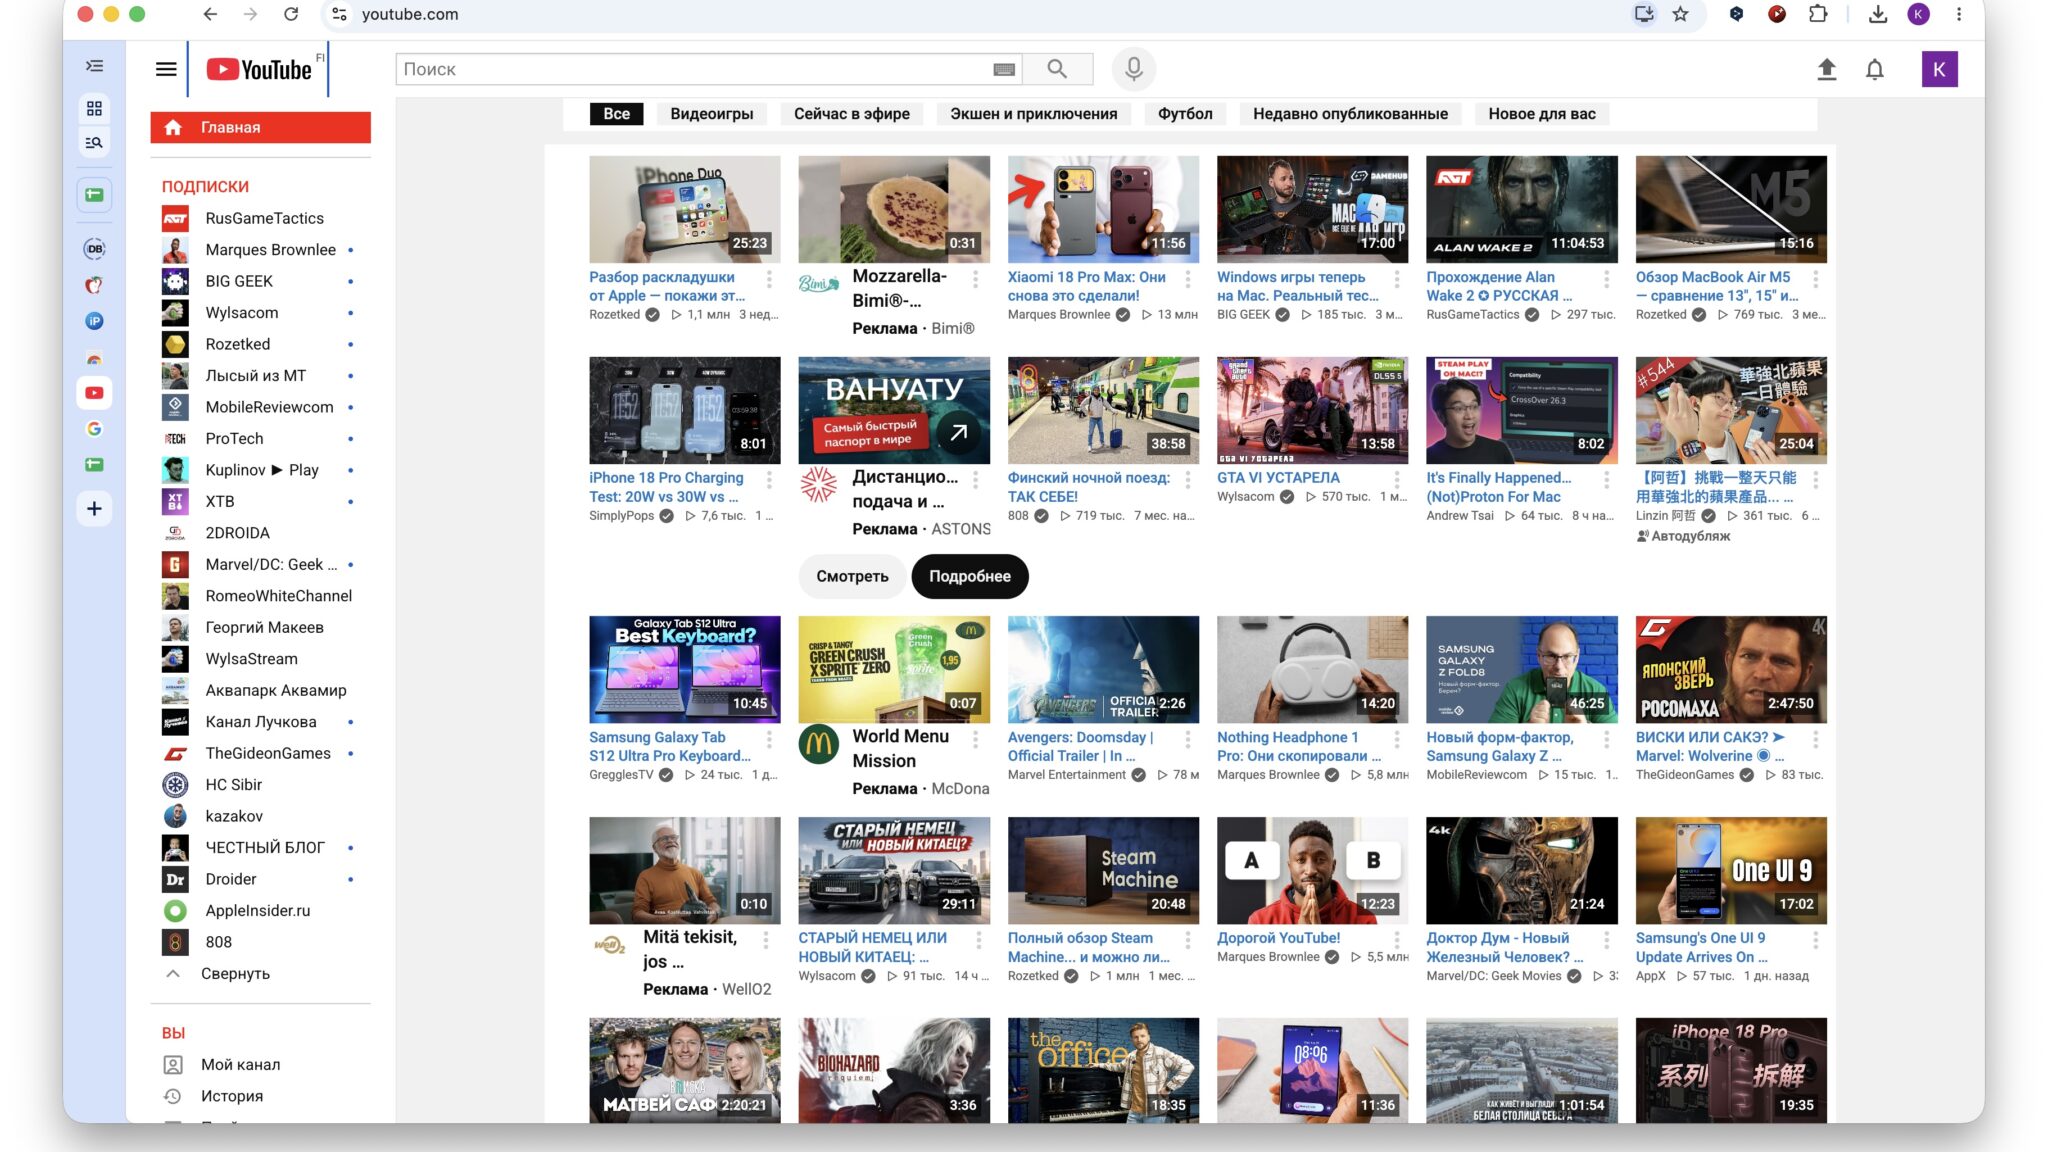This screenshot has width=2048, height=1152.
Task: Select the Футбол filter chip
Action: click(x=1185, y=114)
